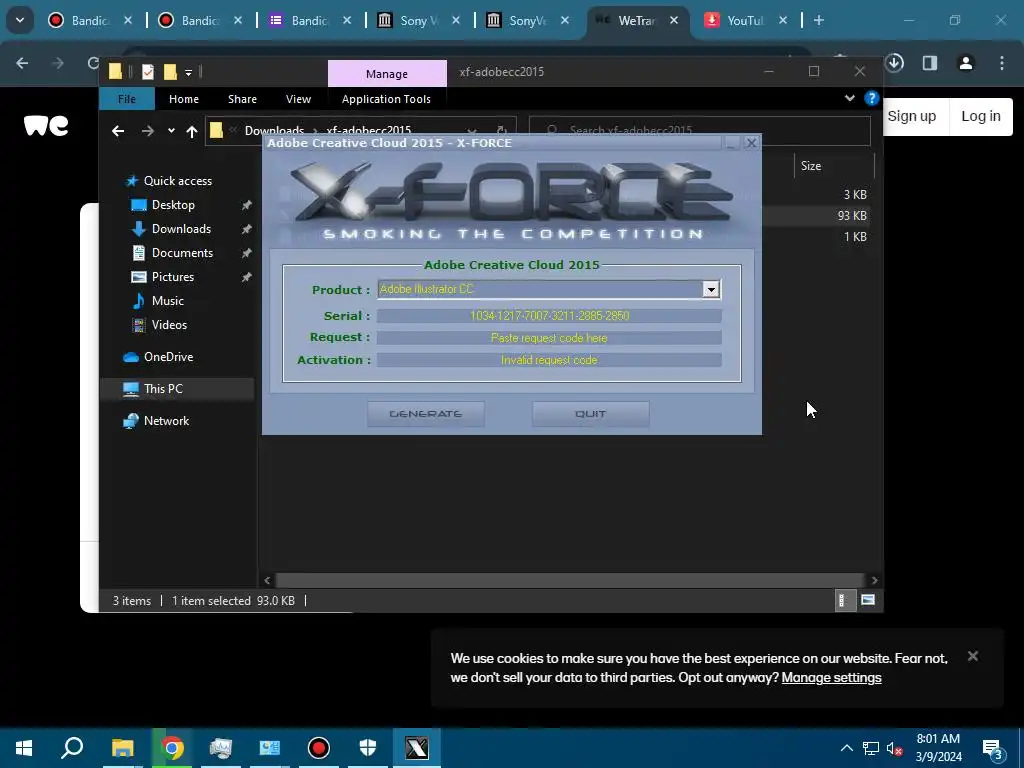Click the 93 KB file size cell
The image size is (1024, 768).
coord(852,216)
